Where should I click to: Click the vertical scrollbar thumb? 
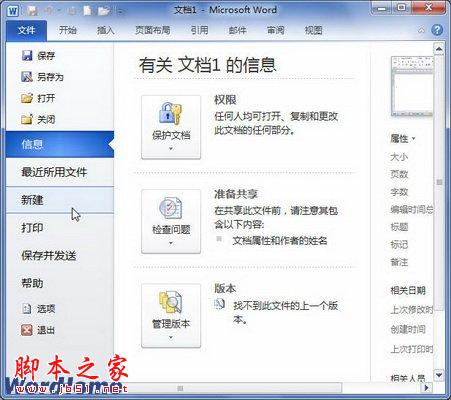pyautogui.click(x=439, y=182)
